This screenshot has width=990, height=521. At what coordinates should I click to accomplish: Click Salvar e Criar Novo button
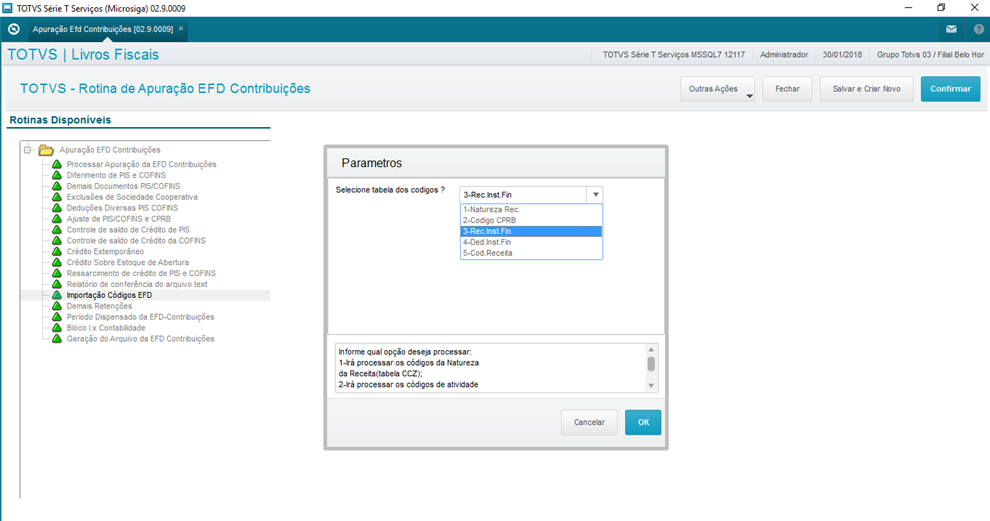click(x=866, y=89)
